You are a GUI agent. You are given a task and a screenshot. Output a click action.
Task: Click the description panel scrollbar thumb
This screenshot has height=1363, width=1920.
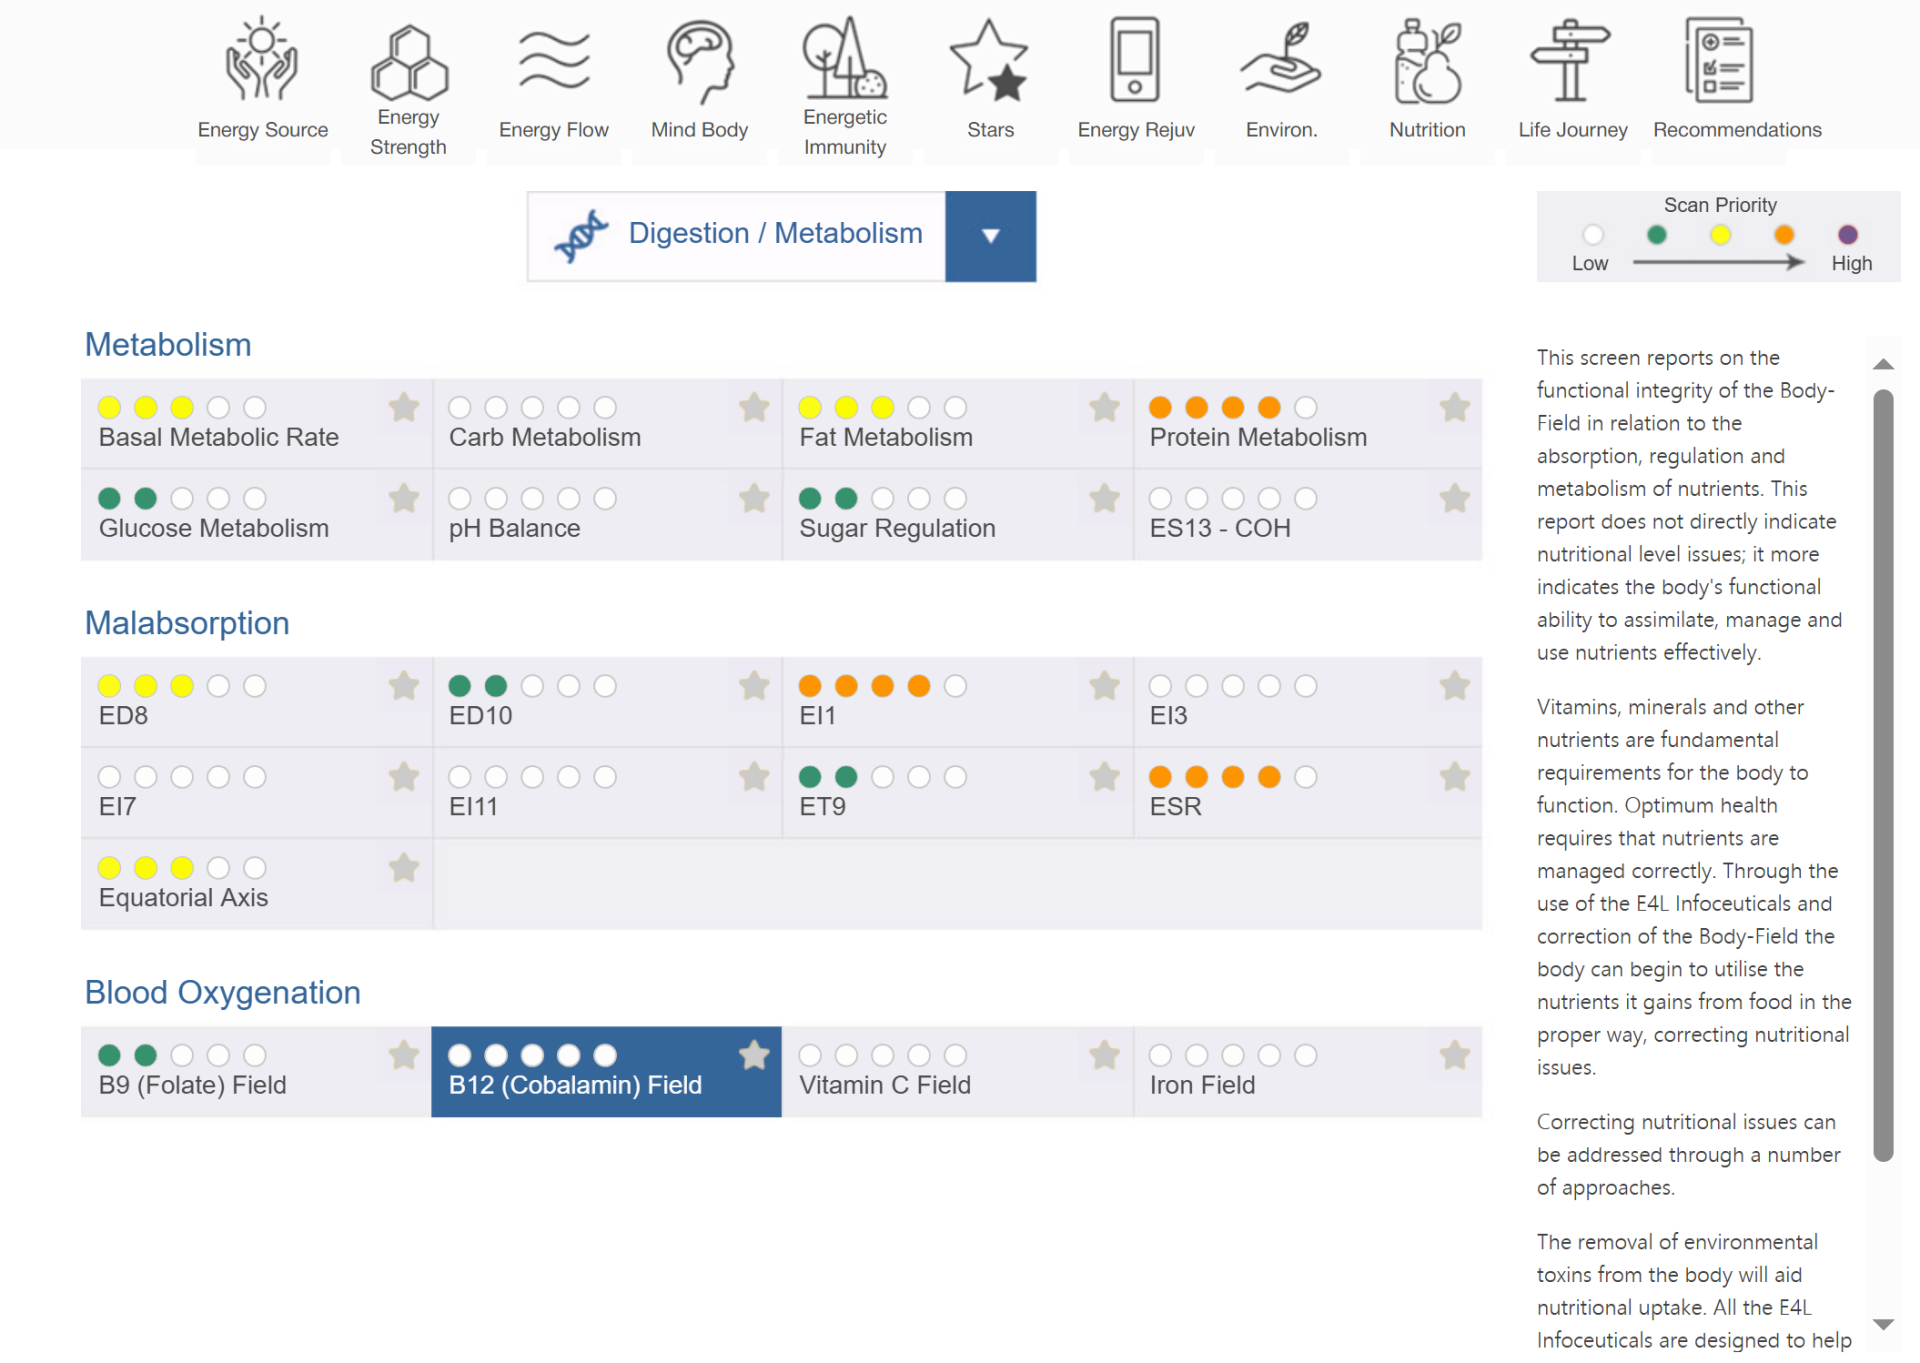1883,775
